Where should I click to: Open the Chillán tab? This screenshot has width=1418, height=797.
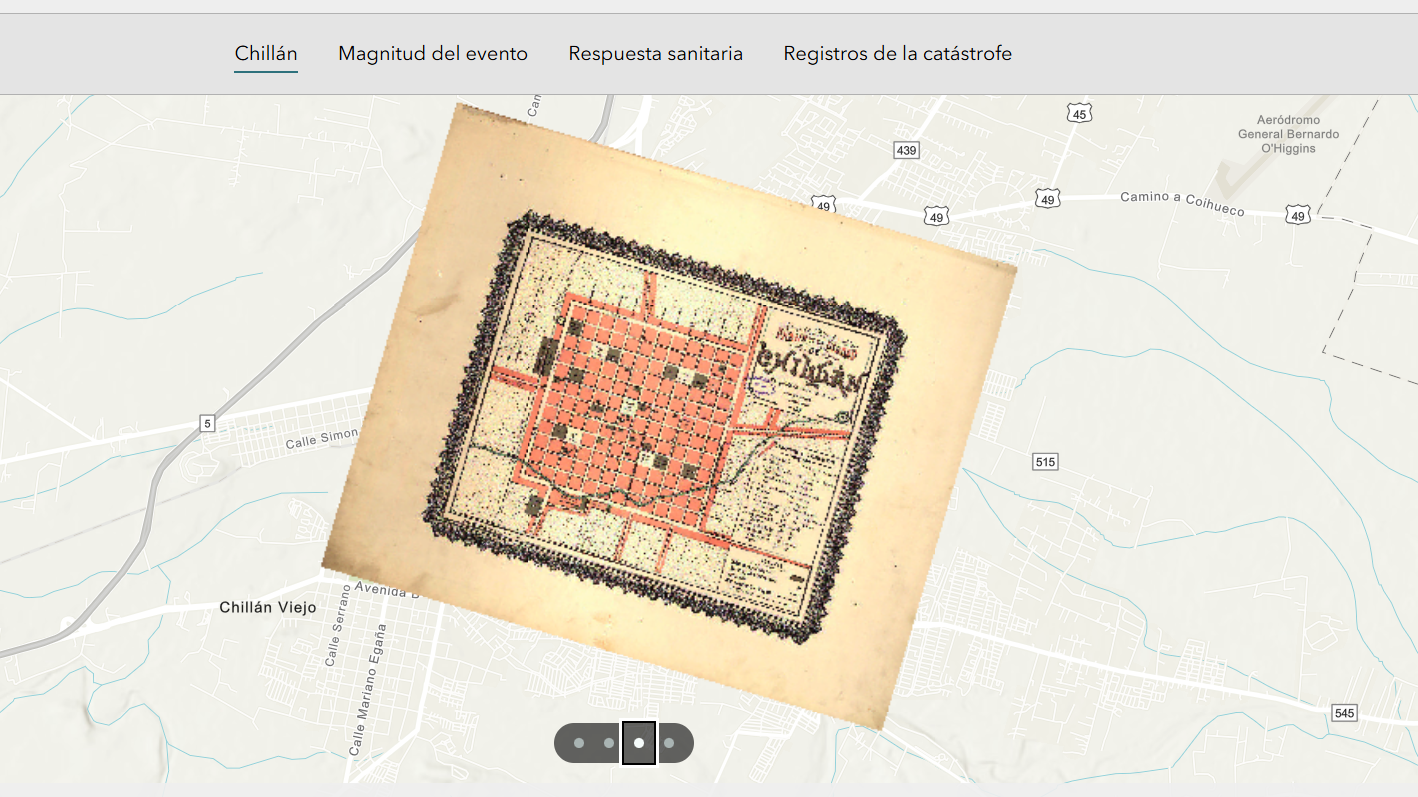(266, 53)
